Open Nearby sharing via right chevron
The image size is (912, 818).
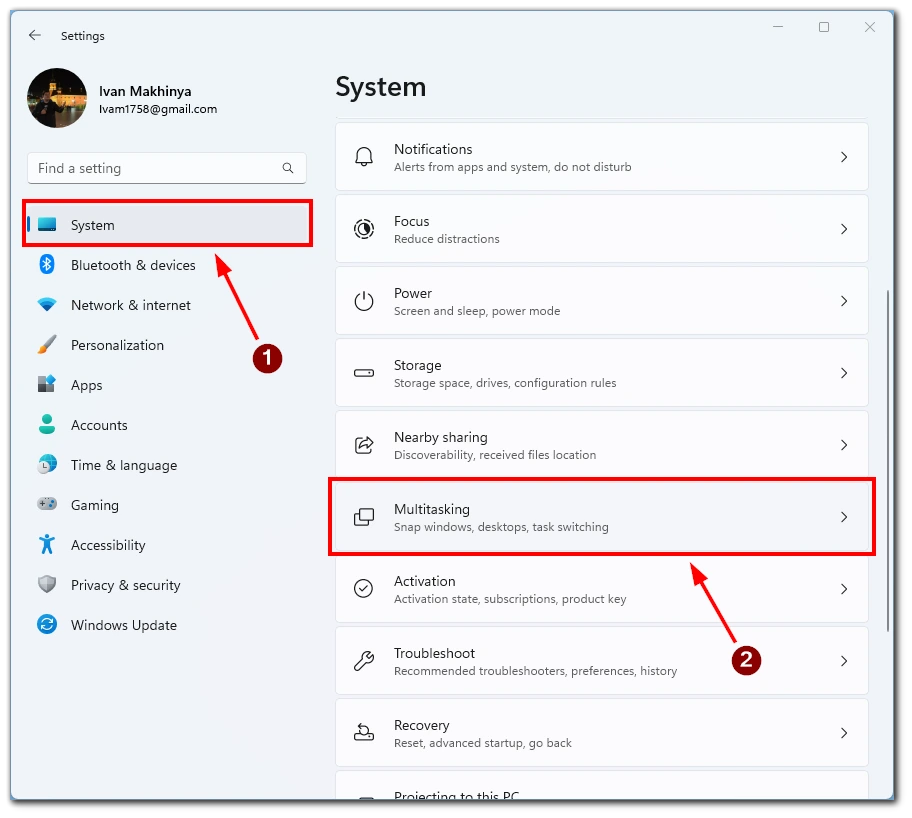click(x=844, y=445)
